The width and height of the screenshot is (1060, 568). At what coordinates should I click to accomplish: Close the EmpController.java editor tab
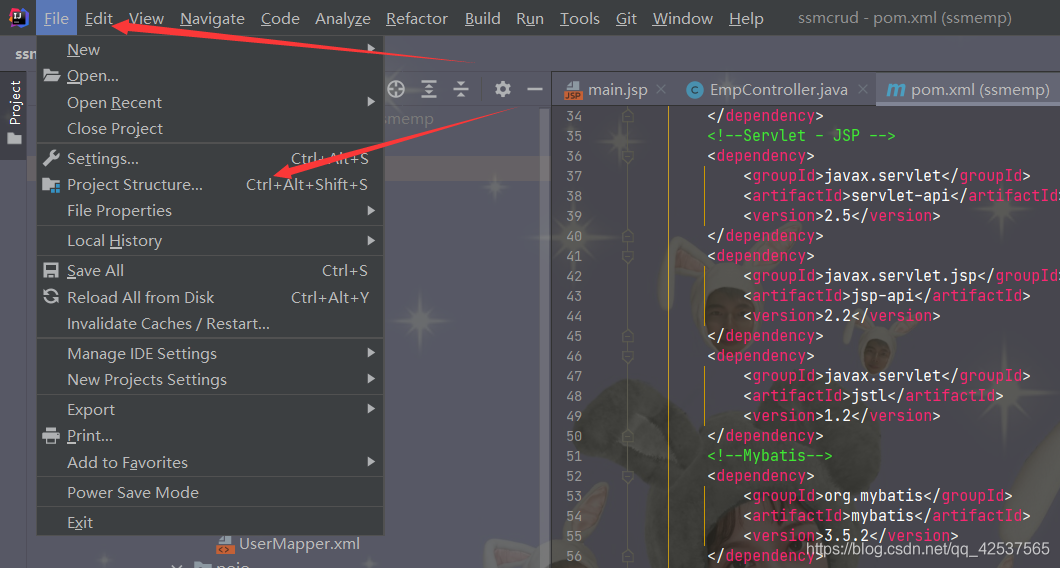(x=863, y=89)
